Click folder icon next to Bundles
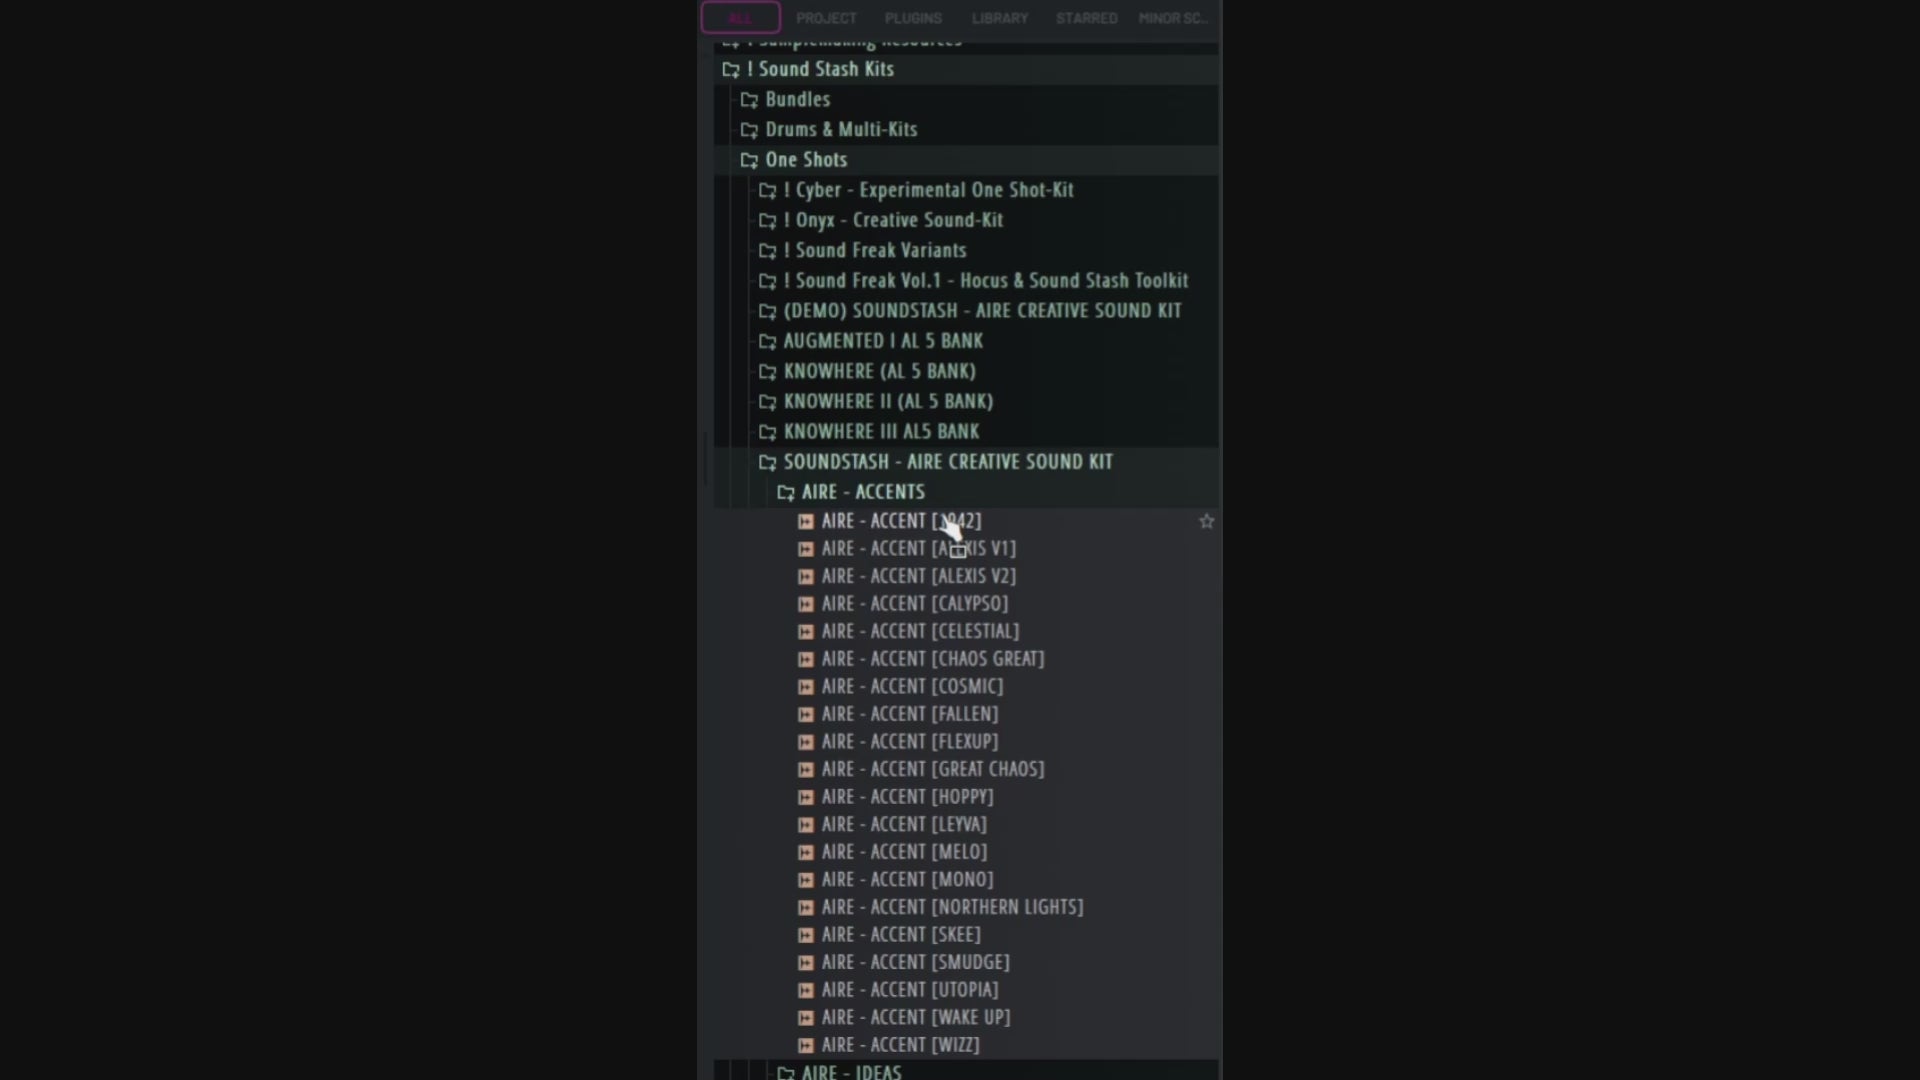The image size is (1920, 1080). [x=749, y=100]
